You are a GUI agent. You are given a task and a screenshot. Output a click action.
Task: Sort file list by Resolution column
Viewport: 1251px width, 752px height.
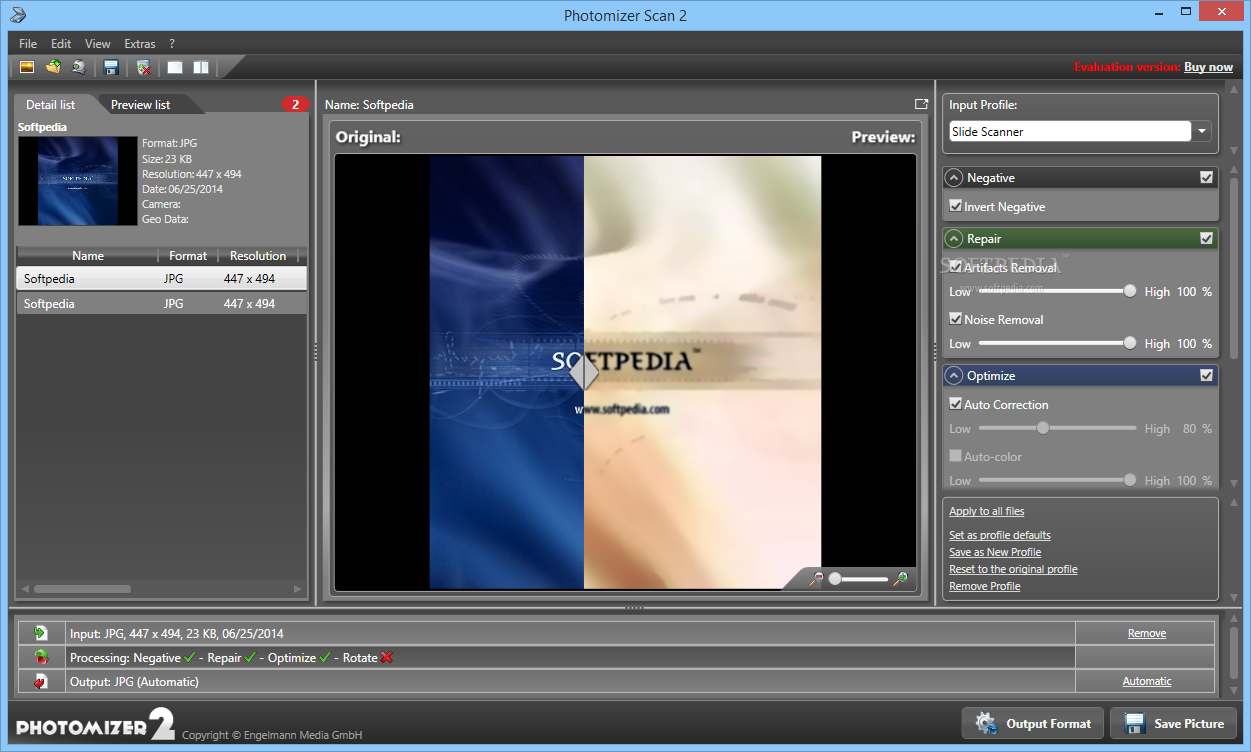coord(258,256)
